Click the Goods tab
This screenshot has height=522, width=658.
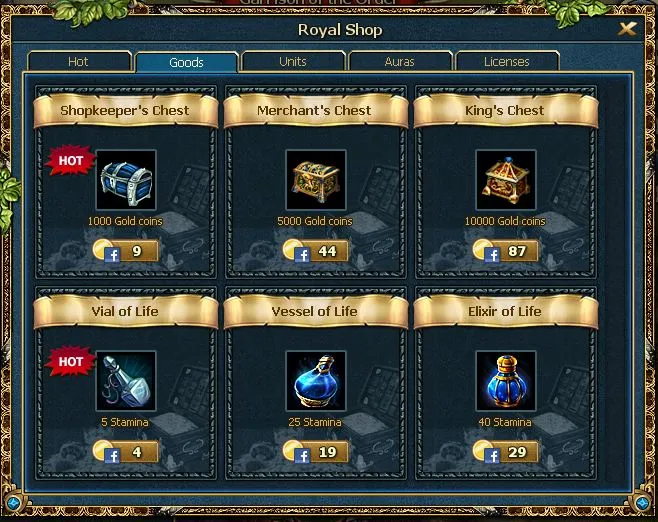(186, 62)
